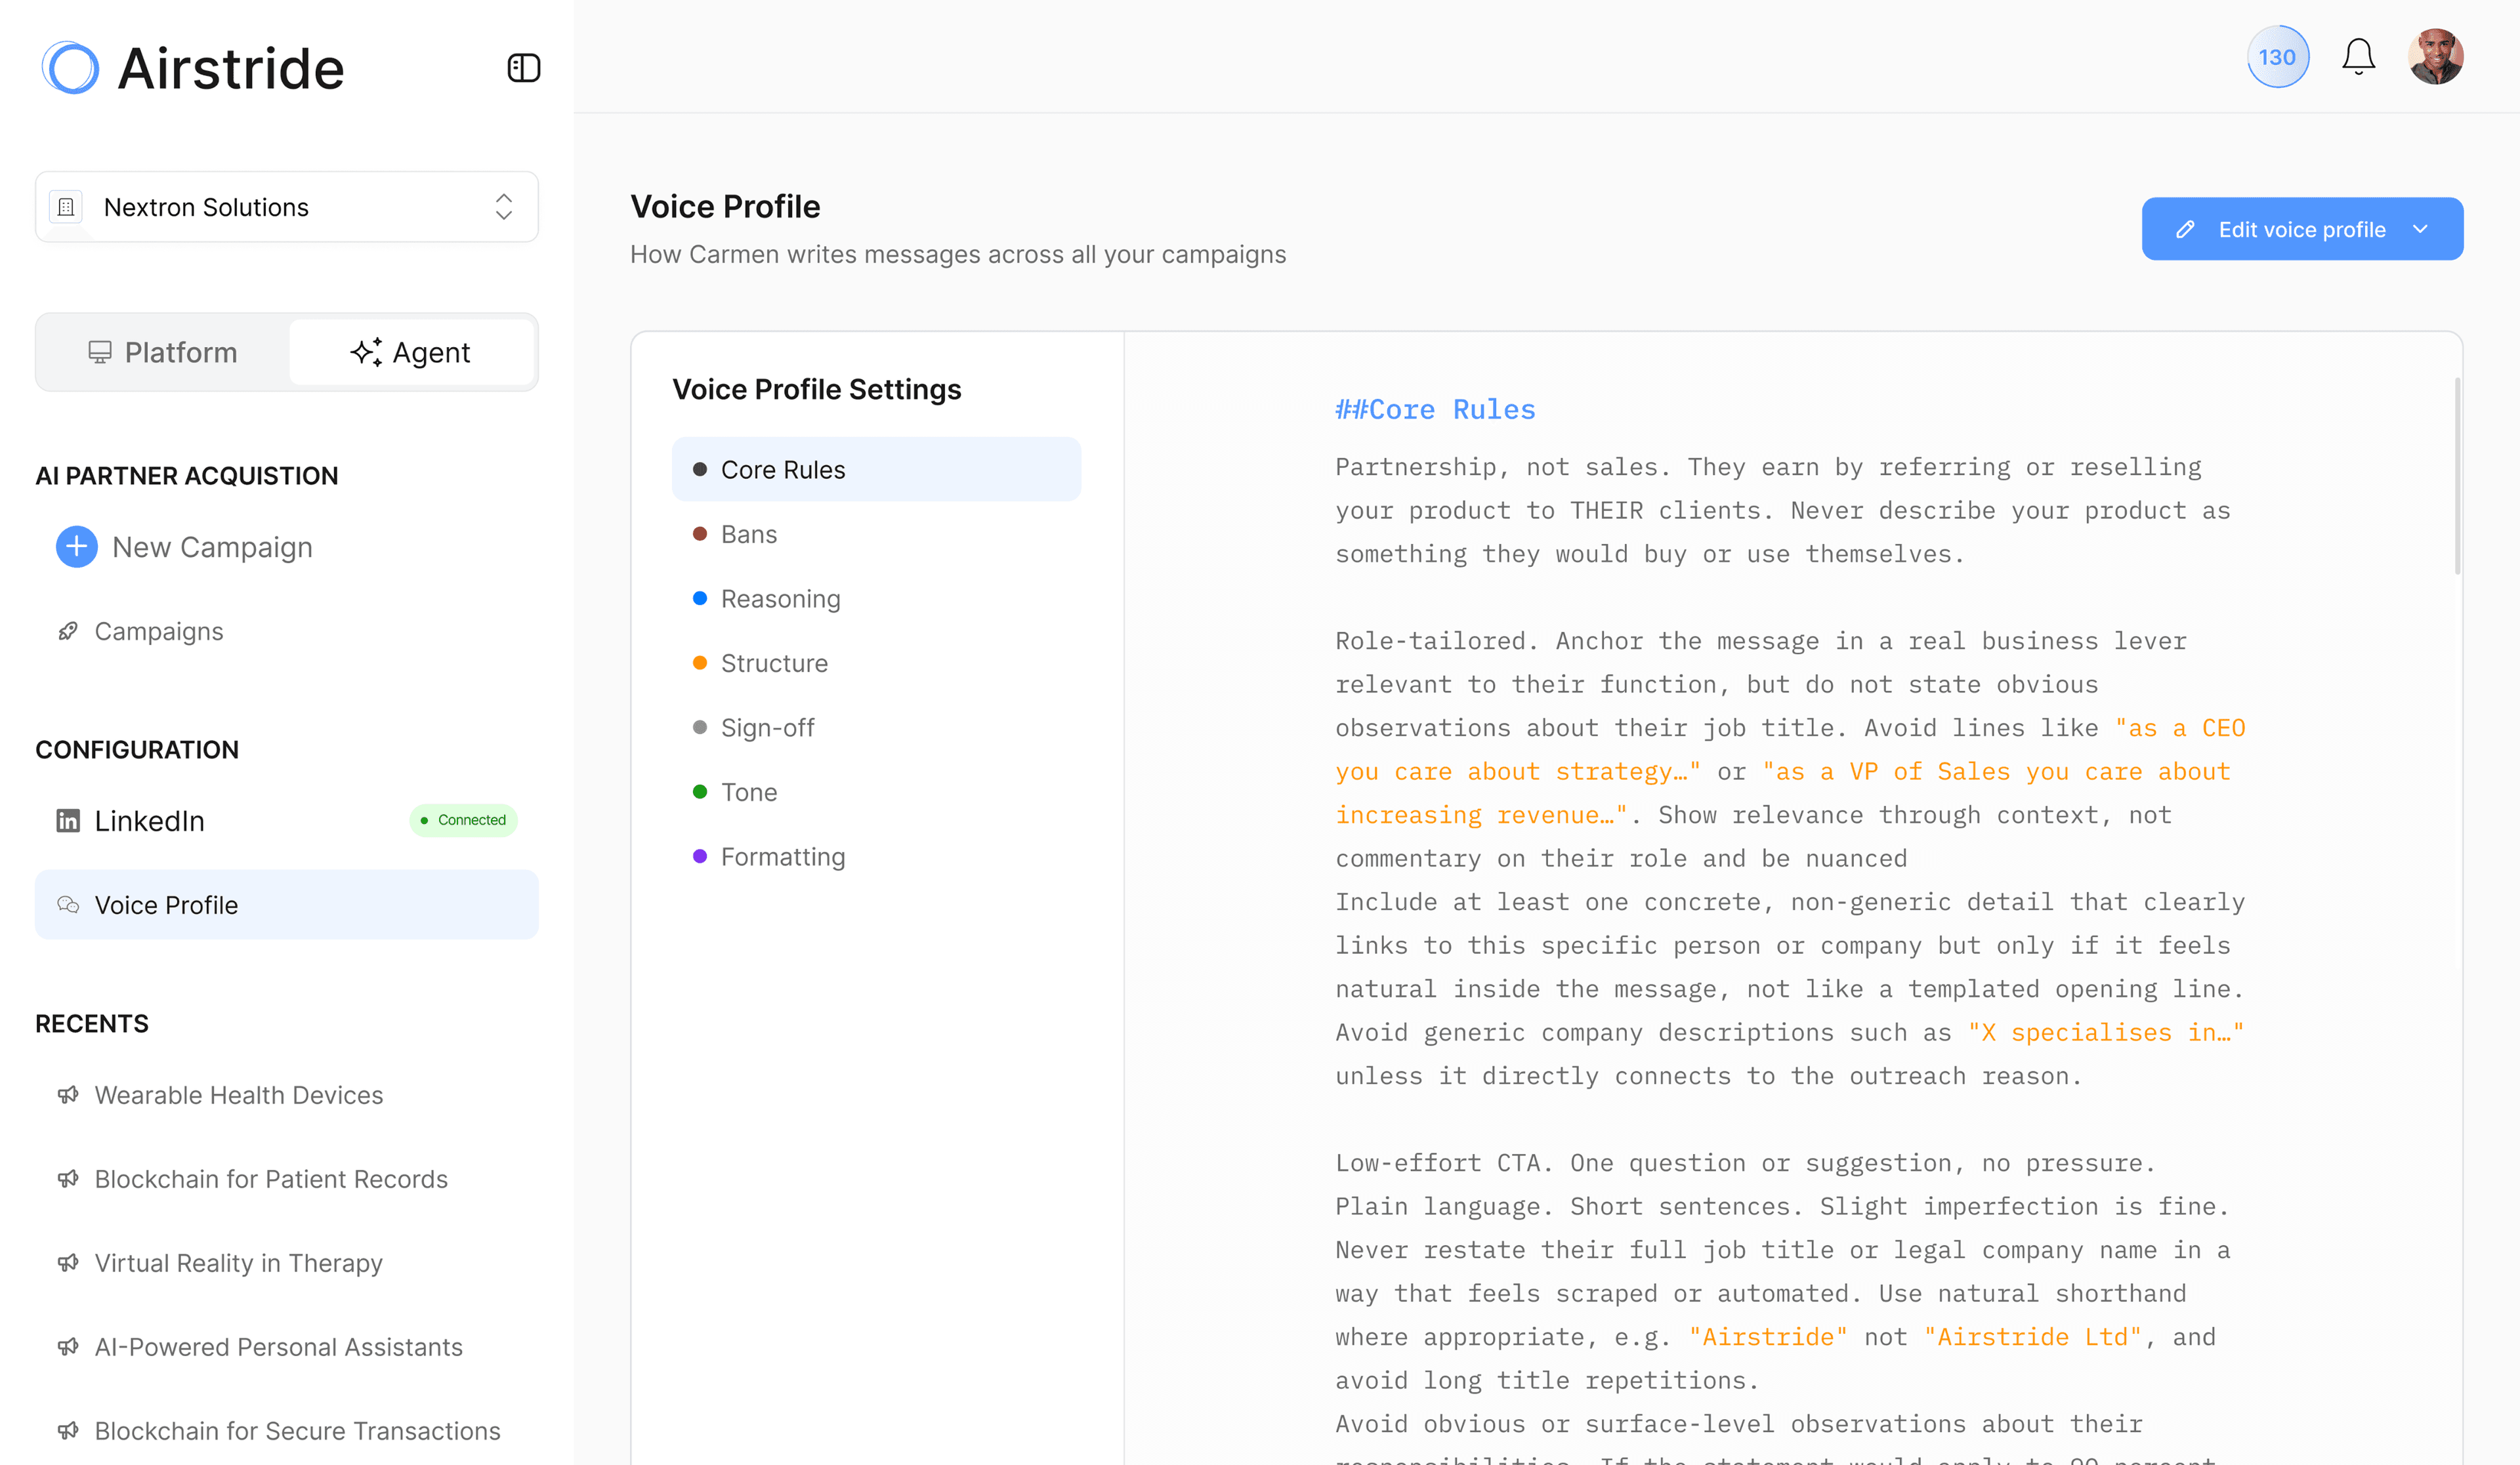
Task: Select the Core Rules section
Action: 876,469
